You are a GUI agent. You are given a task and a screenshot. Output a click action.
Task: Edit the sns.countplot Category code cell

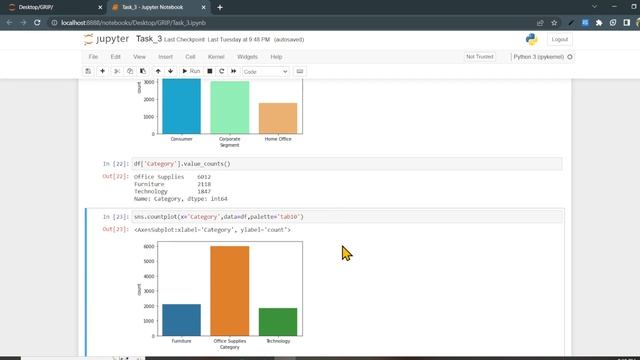coord(347,217)
